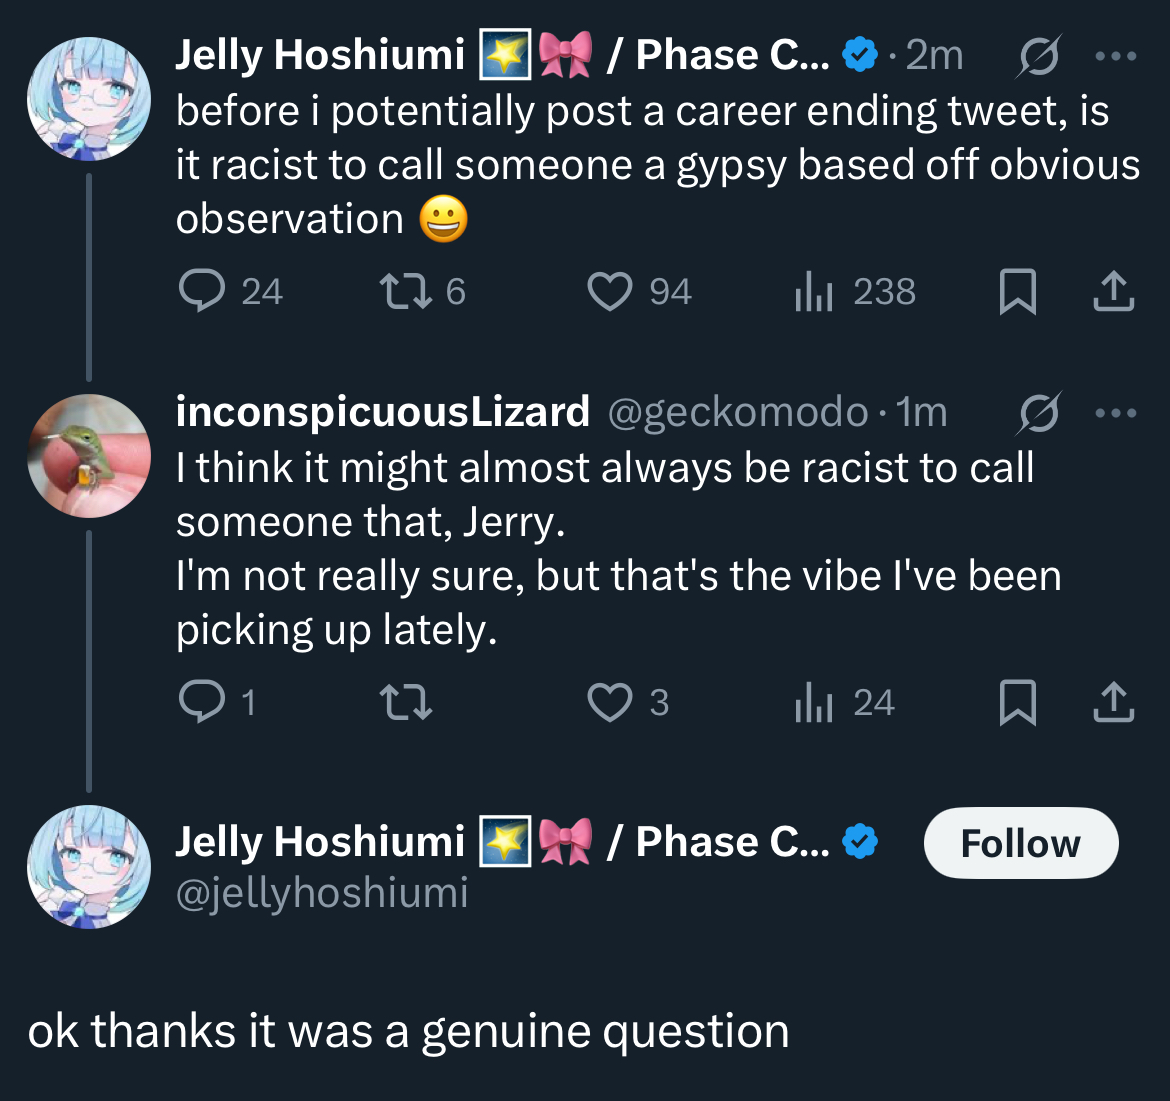Bookmark Jelly Hoshiumi's first tweet

[x=1018, y=292]
